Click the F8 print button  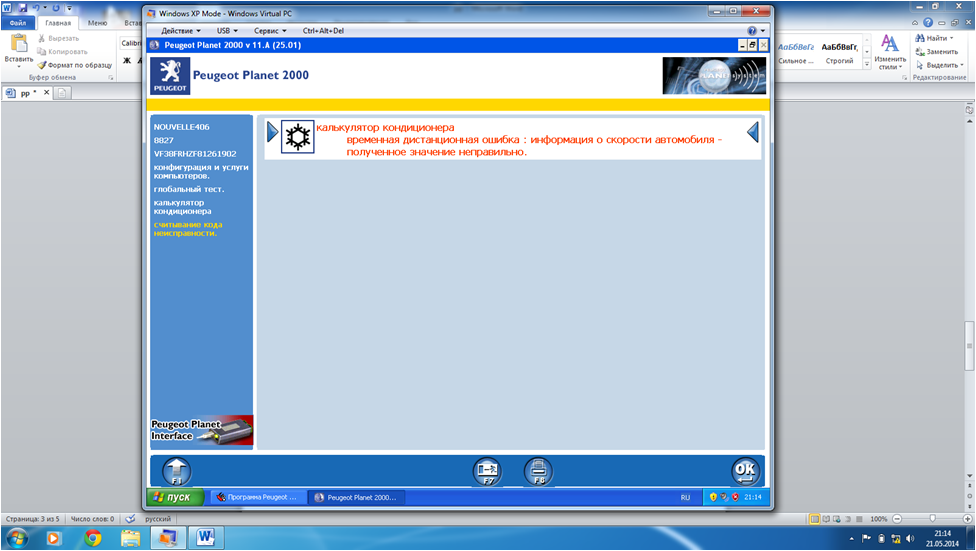(538, 471)
